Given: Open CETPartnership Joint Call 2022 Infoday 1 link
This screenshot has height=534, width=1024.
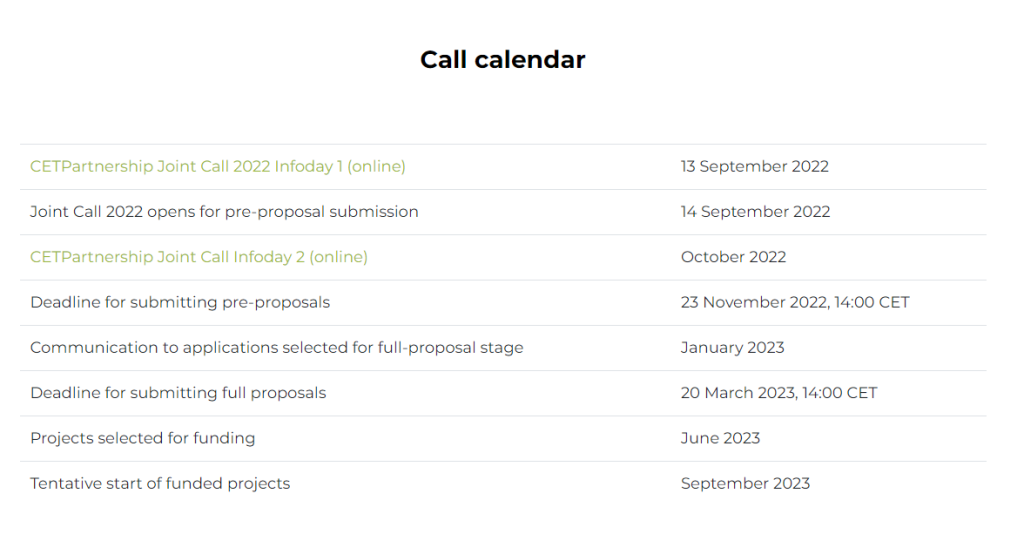Looking at the screenshot, I should click(x=217, y=166).
